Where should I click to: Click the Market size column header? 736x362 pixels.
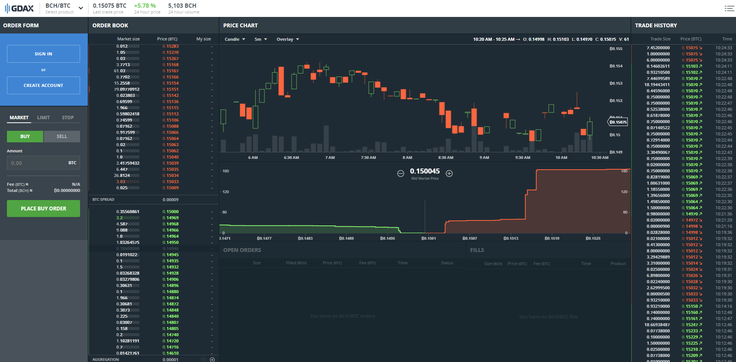(128, 39)
